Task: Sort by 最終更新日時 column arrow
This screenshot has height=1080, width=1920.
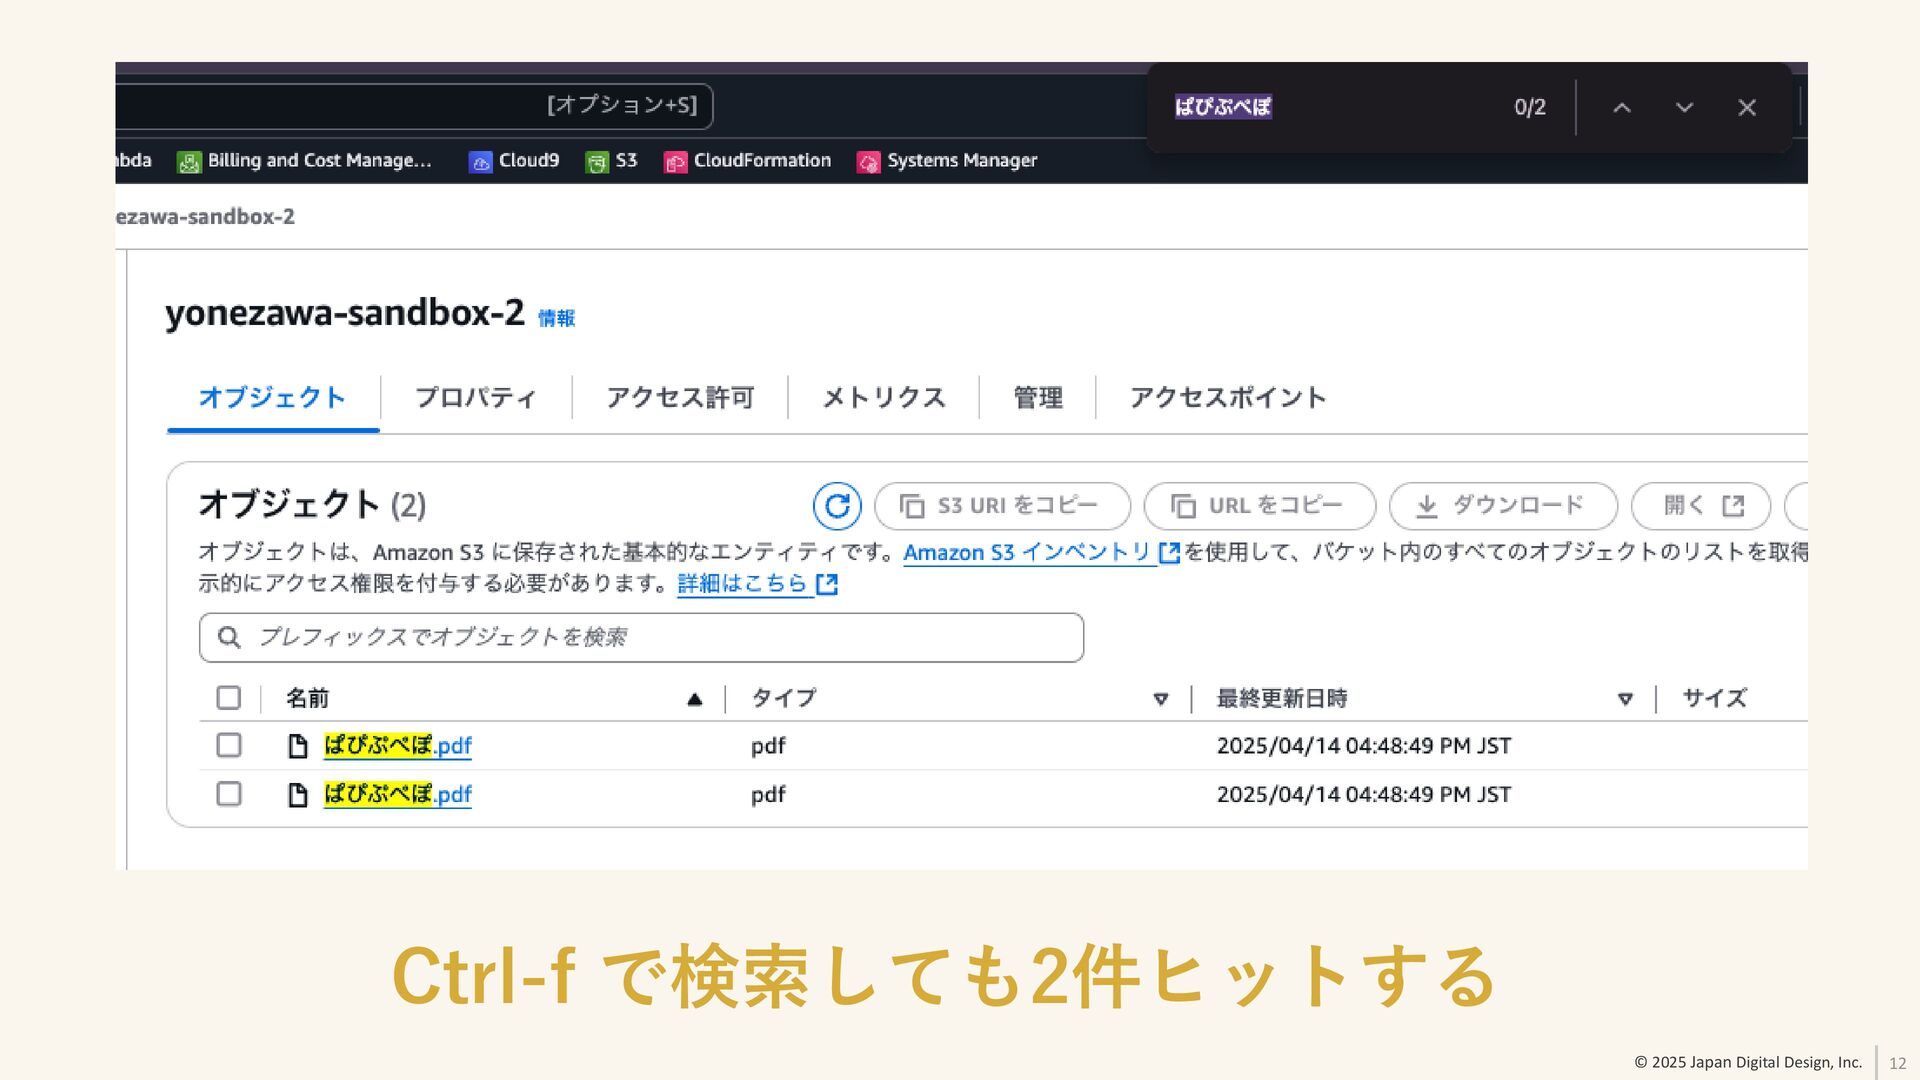Action: 1625,699
